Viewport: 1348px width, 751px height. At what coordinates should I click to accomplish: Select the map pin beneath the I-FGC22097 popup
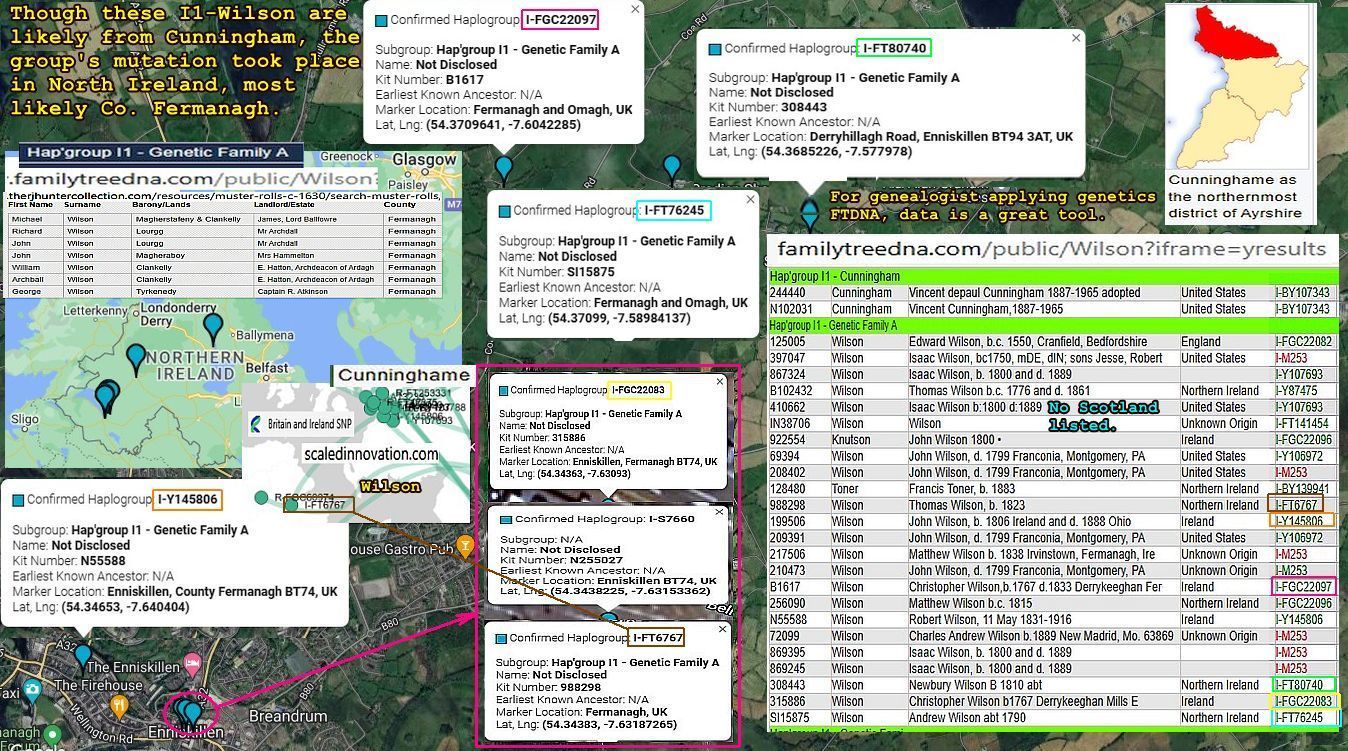point(504,170)
